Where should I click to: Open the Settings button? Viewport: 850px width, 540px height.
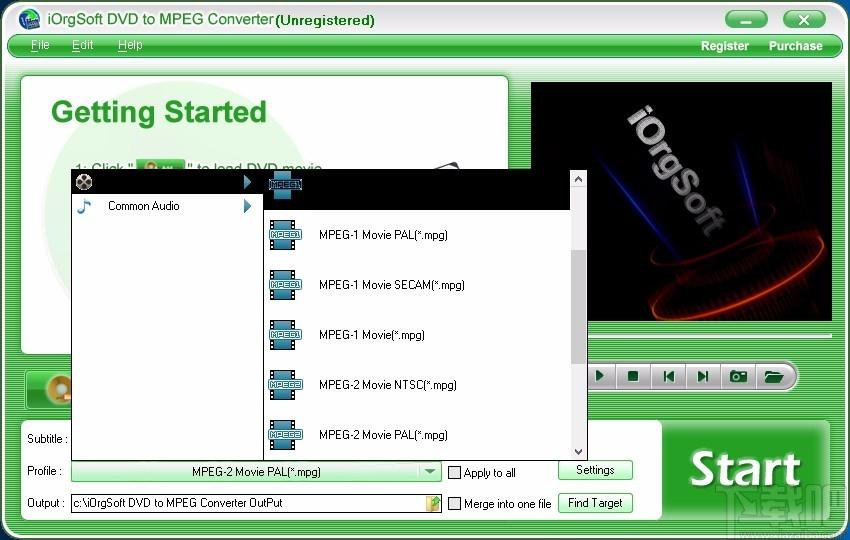click(x=595, y=470)
